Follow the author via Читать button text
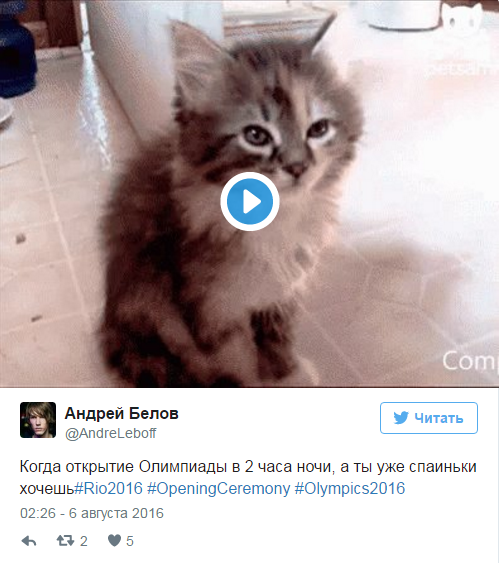 [439, 418]
